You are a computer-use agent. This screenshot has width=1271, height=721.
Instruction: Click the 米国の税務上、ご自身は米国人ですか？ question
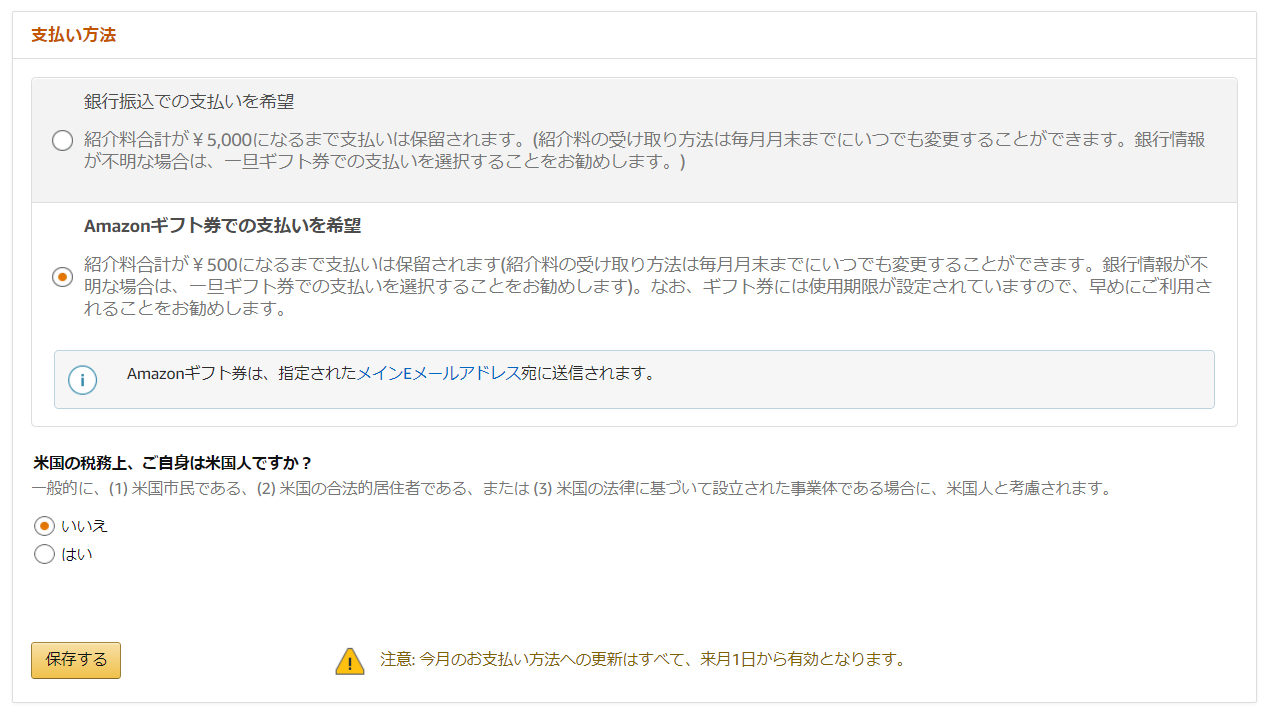(173, 463)
